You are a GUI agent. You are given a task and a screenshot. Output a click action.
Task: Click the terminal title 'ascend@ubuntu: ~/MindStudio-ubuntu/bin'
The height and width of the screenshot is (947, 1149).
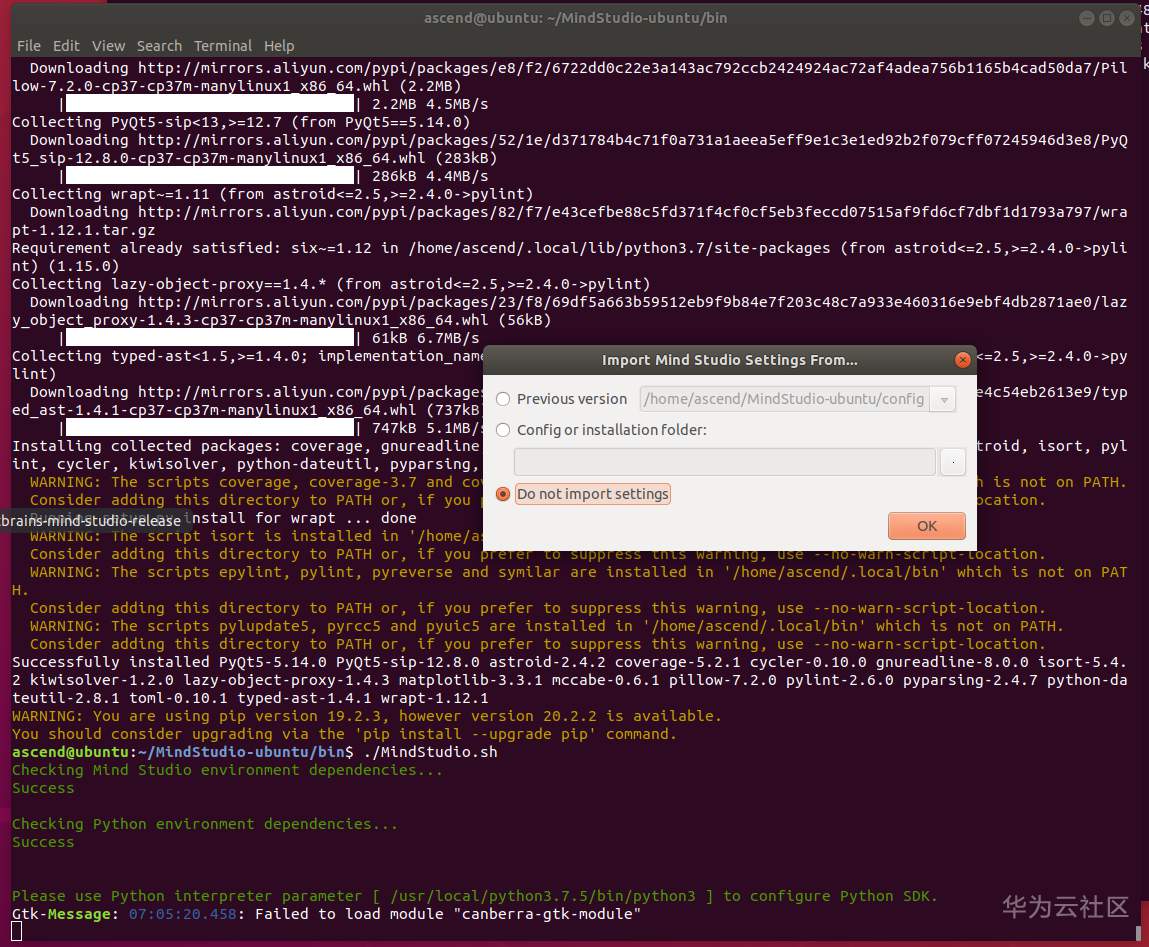click(575, 18)
